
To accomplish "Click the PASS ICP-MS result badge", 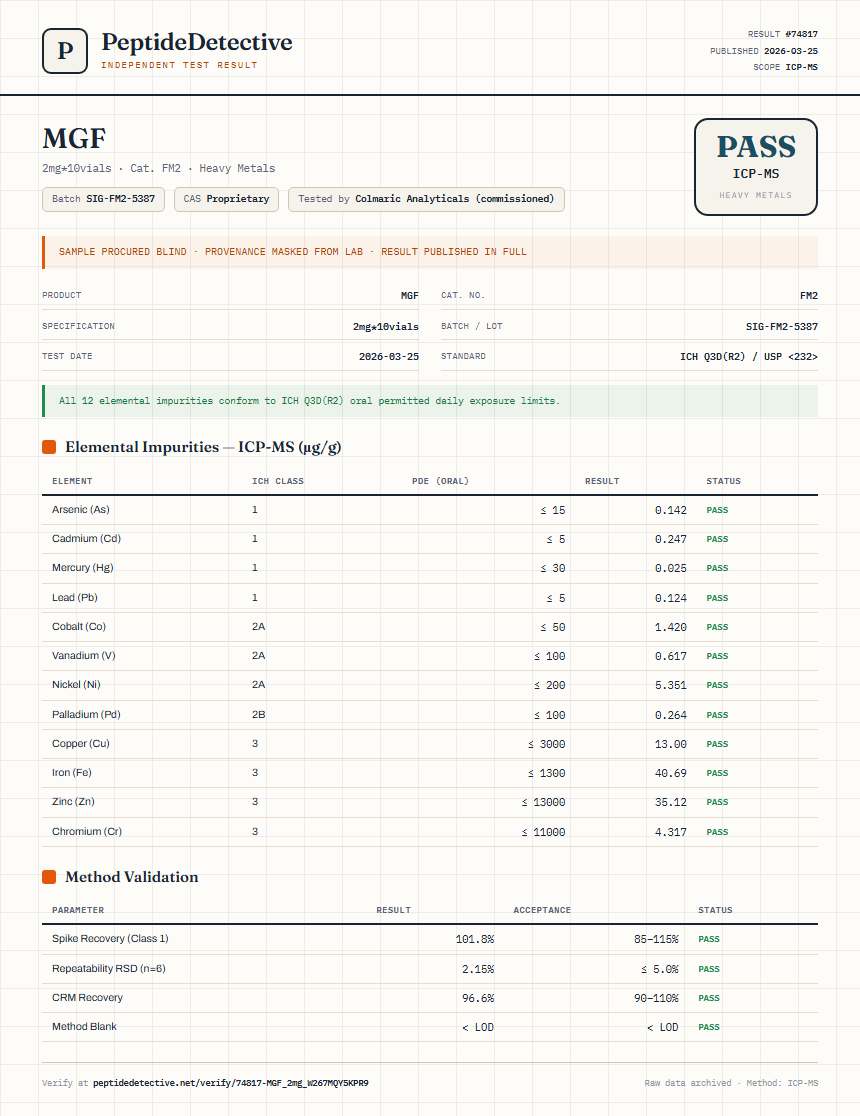I will (x=755, y=167).
